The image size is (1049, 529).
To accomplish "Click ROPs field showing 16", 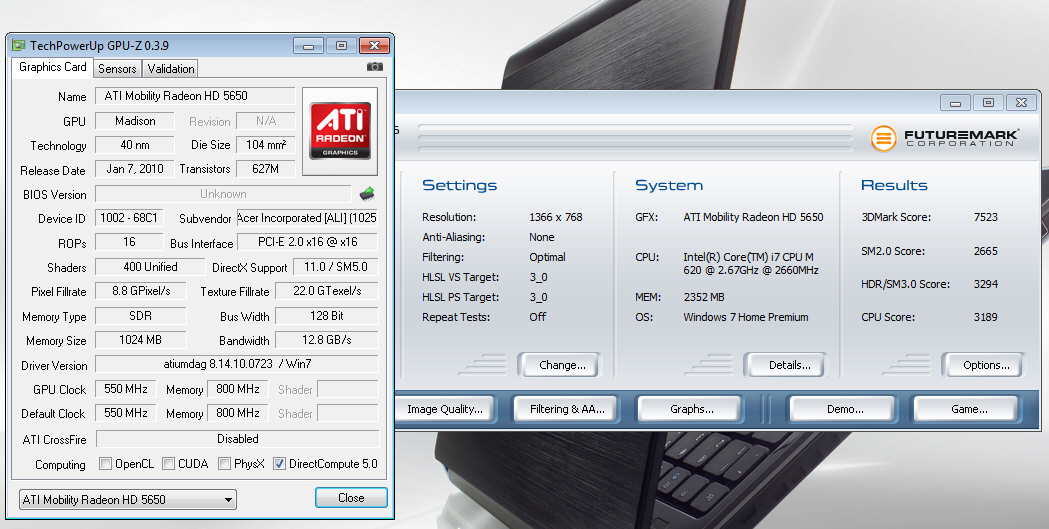I will coord(128,242).
